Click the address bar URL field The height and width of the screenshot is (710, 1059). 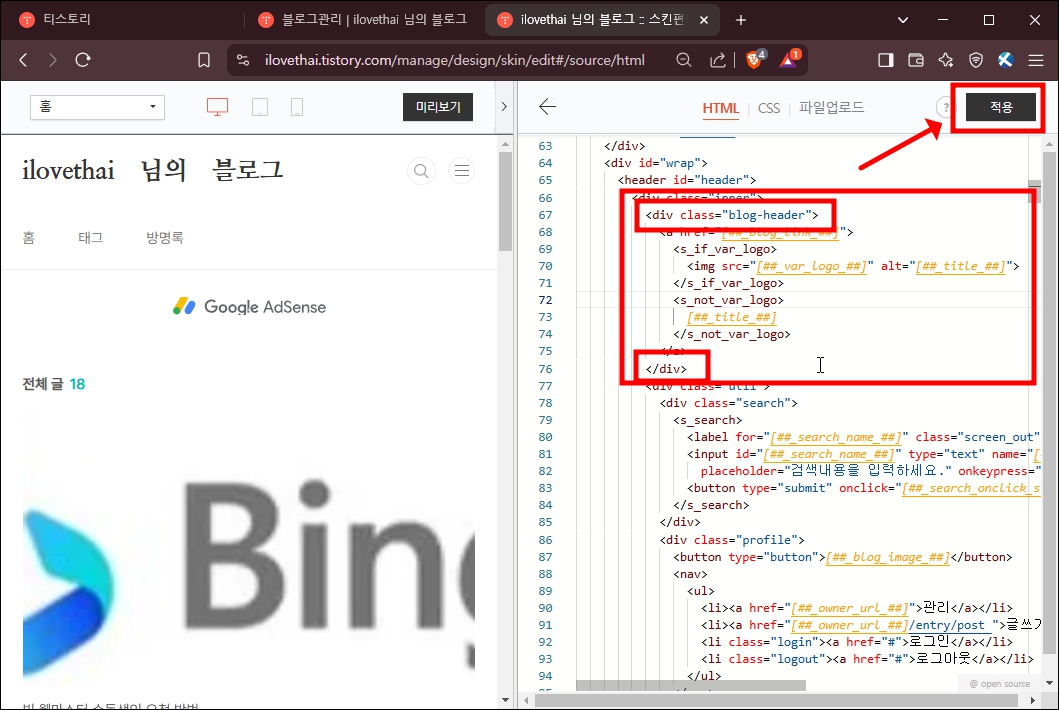(450, 59)
